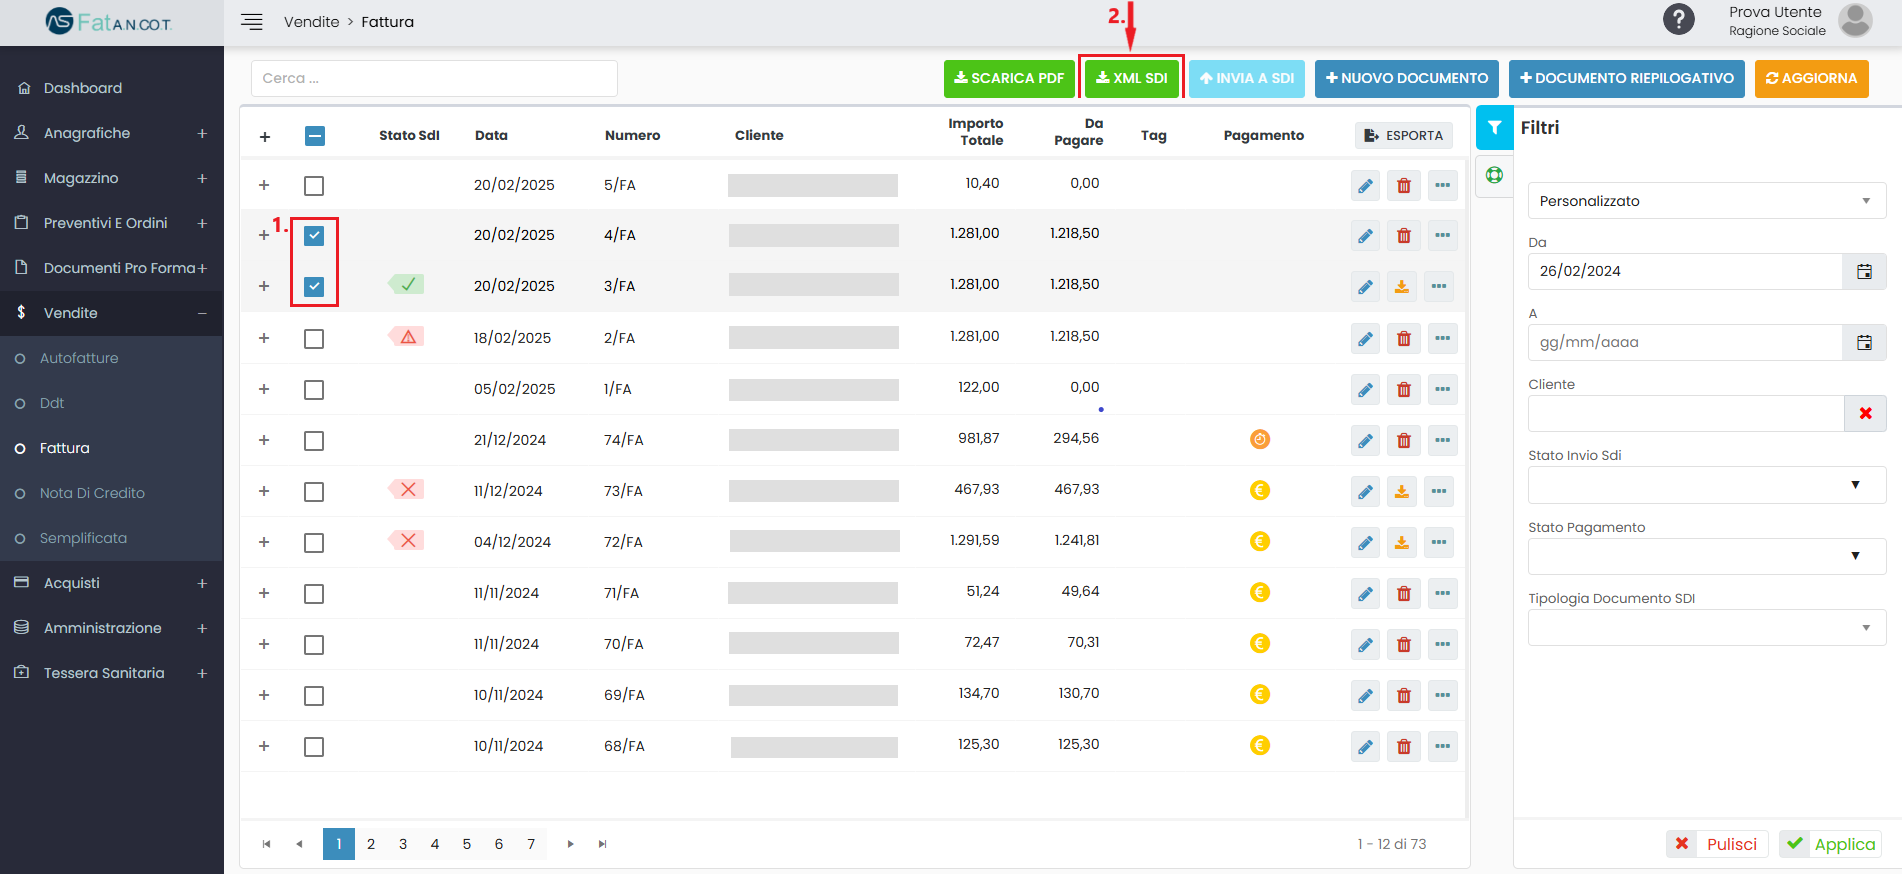Open the filter funnel panel icon
Image resolution: width=1902 pixels, height=874 pixels.
pos(1494,128)
